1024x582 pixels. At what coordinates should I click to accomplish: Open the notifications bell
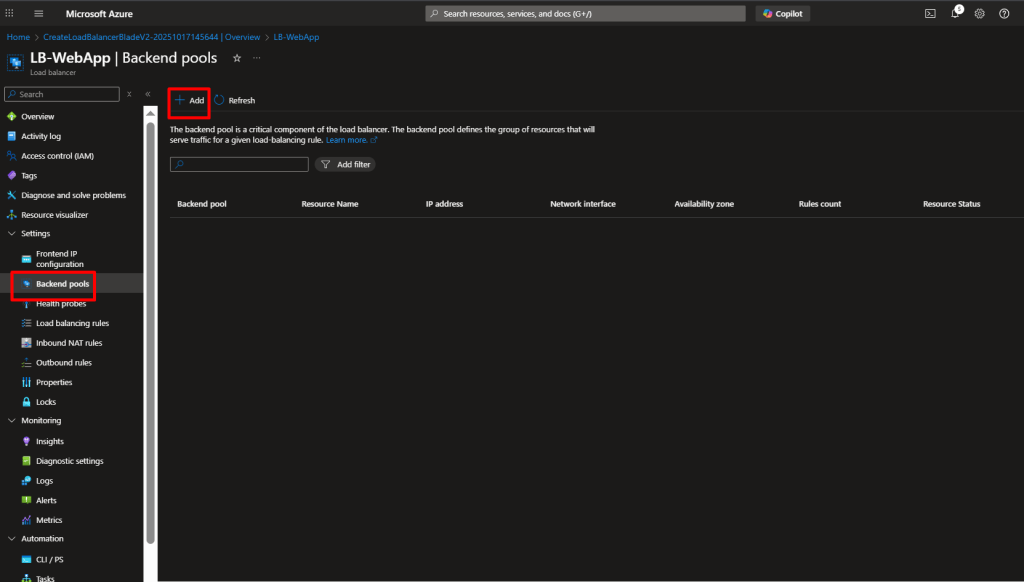(955, 14)
